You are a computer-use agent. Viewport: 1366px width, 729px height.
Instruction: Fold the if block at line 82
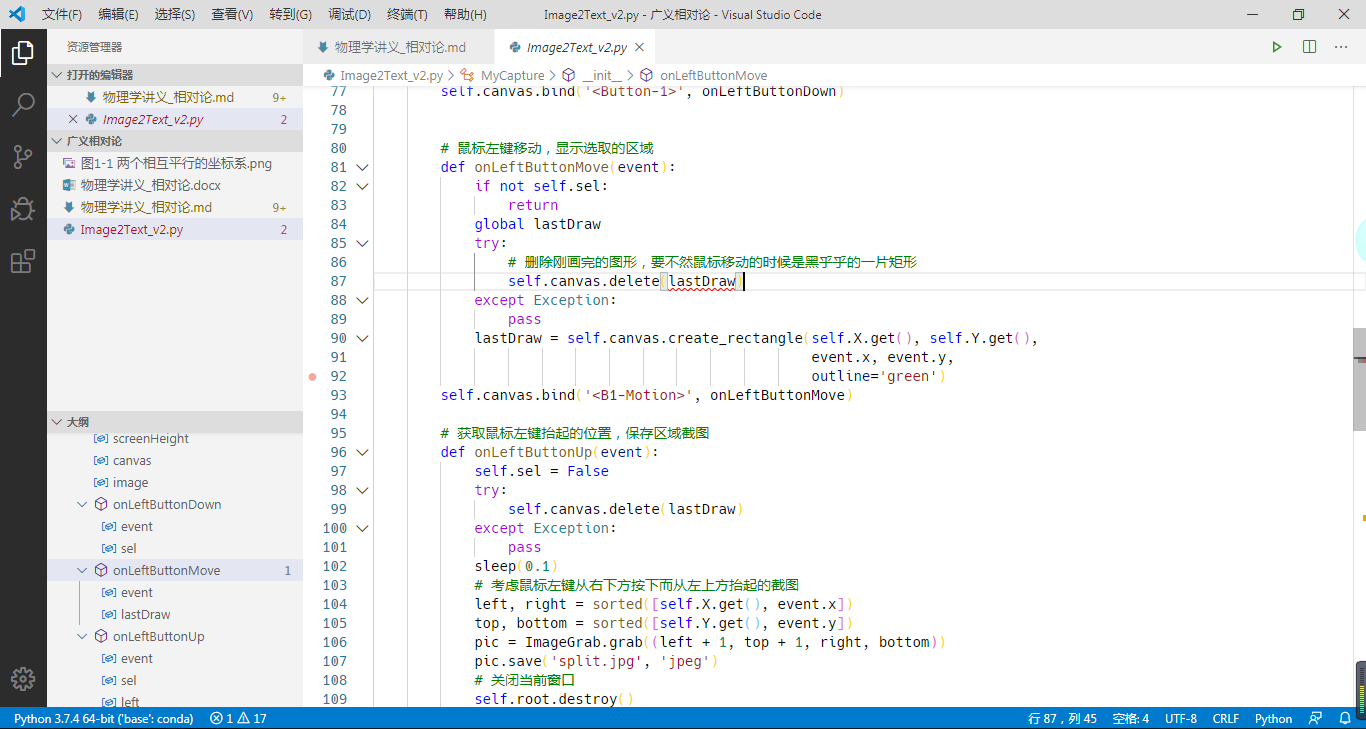click(362, 186)
